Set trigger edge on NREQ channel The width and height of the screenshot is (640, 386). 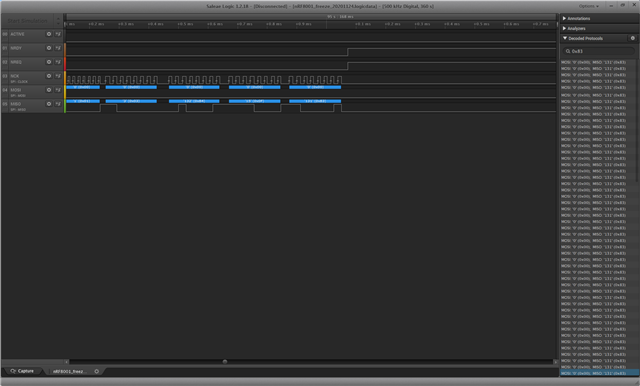(58, 62)
